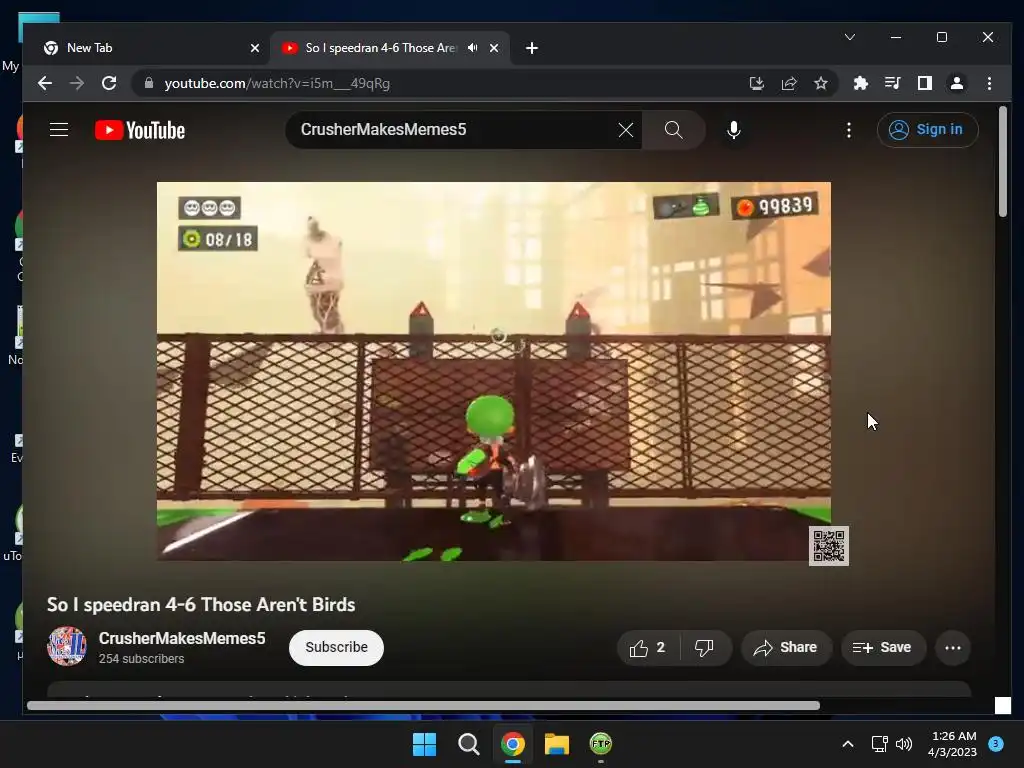Like this video
Screen dimensions: 1024x768
pyautogui.click(x=648, y=647)
